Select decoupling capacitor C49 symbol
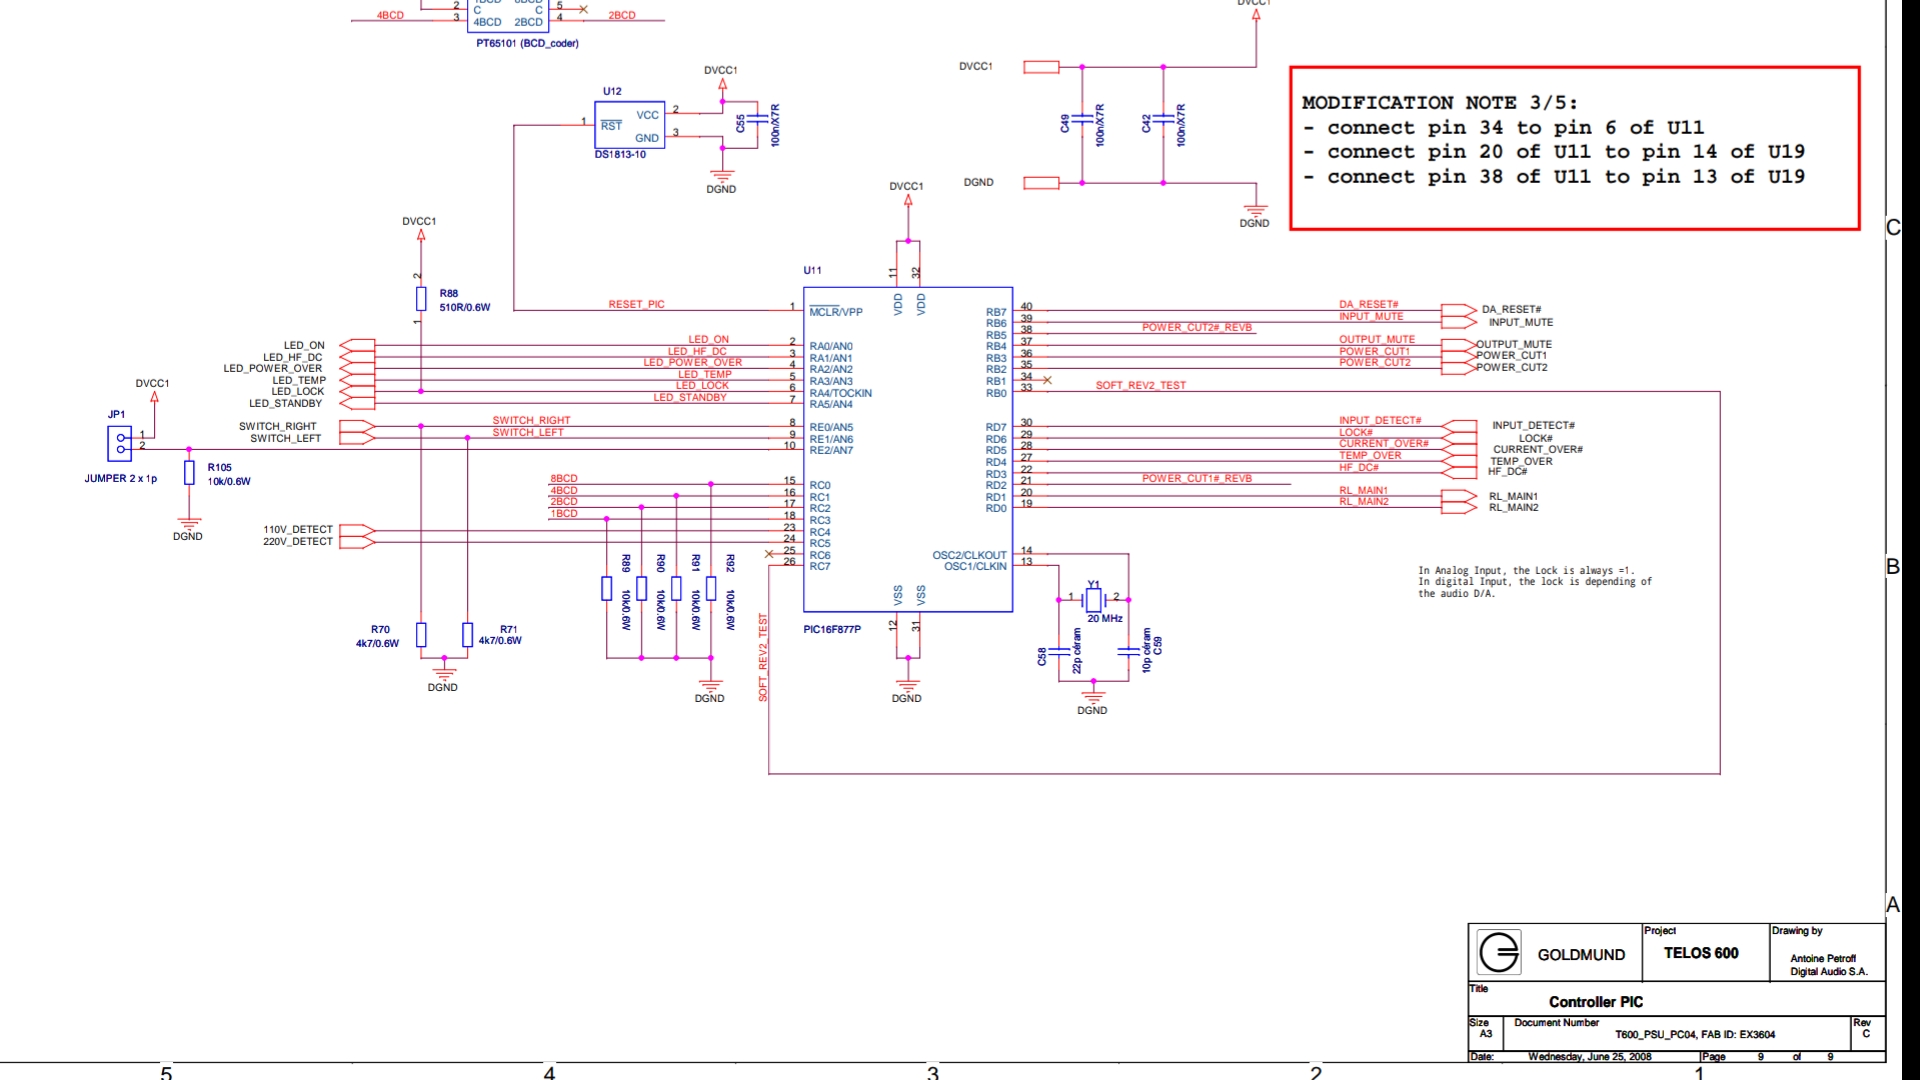The width and height of the screenshot is (1920, 1080). tap(1082, 121)
